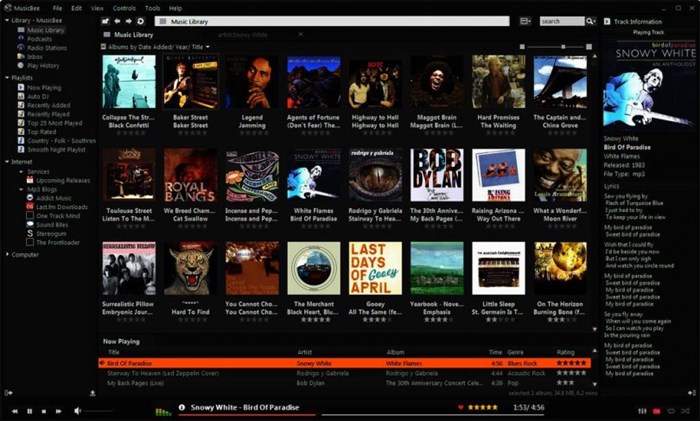The width and height of the screenshot is (700, 421).
Task: Collapse the Internet tree section
Action: point(7,162)
